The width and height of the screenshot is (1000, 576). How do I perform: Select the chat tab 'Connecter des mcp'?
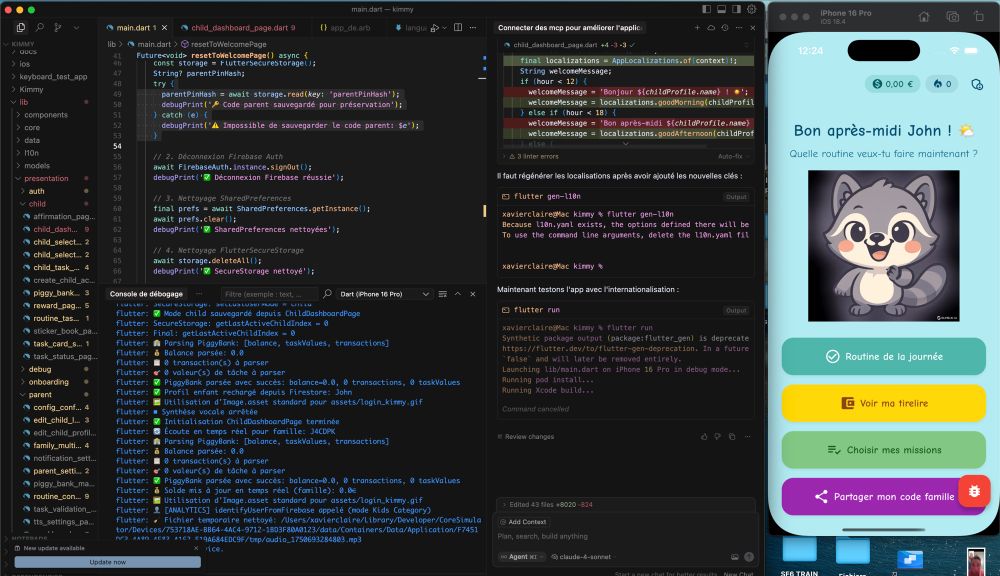[569, 27]
